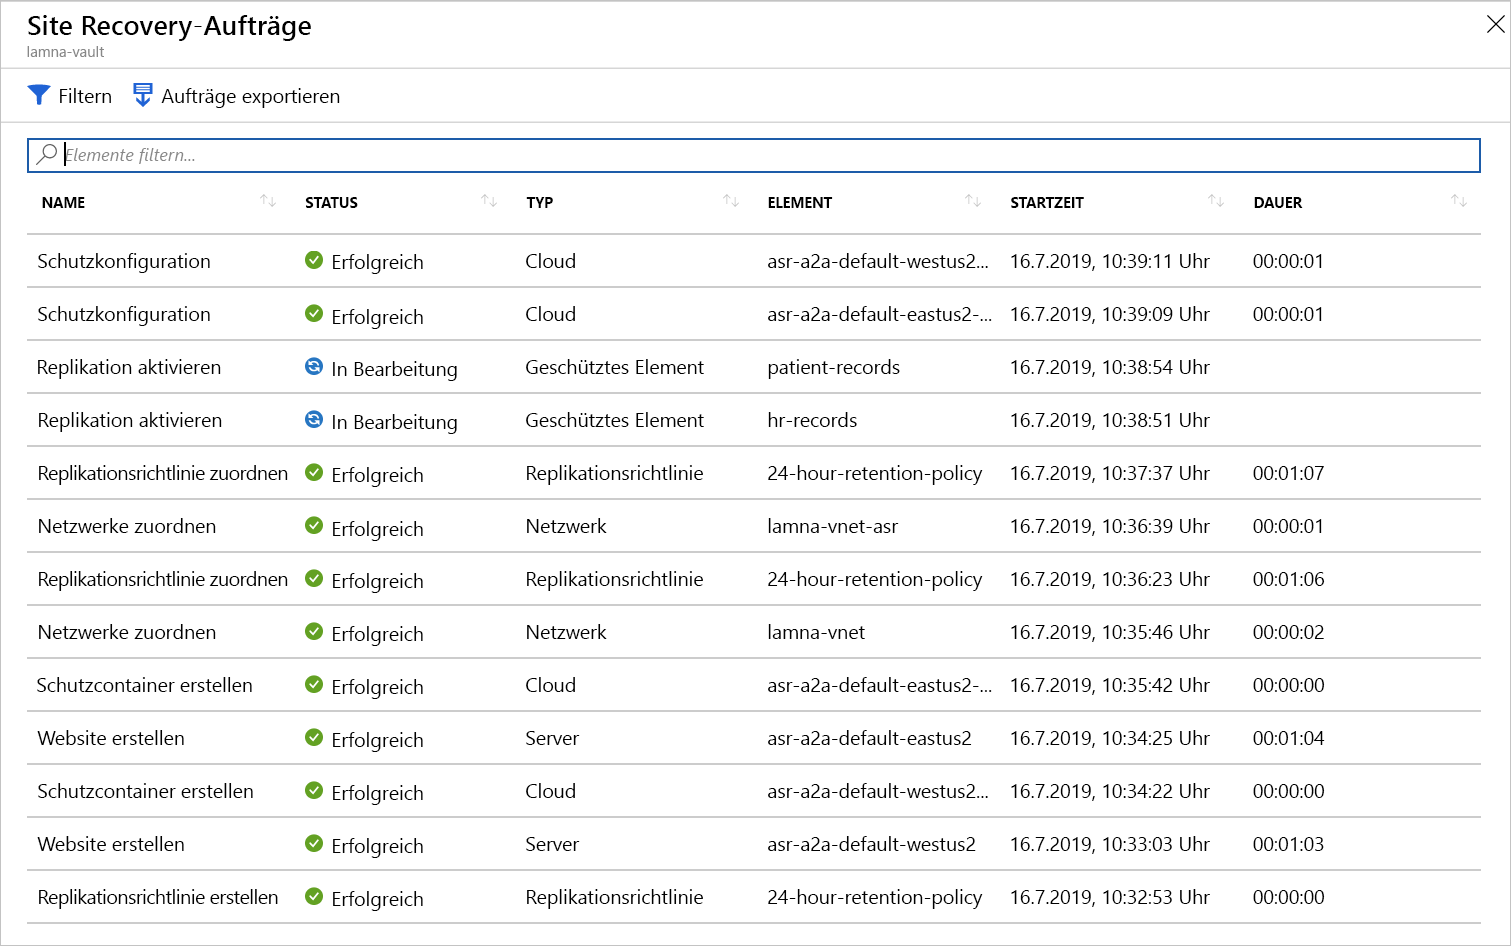1511x946 pixels.
Task: Click the STATUS column header
Action: tap(331, 202)
